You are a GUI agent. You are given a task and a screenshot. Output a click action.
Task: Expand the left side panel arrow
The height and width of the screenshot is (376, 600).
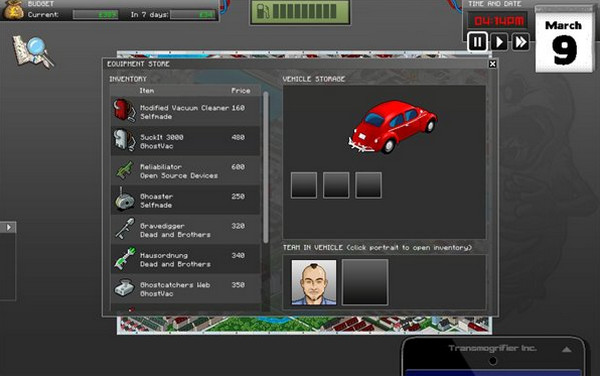pyautogui.click(x=8, y=227)
